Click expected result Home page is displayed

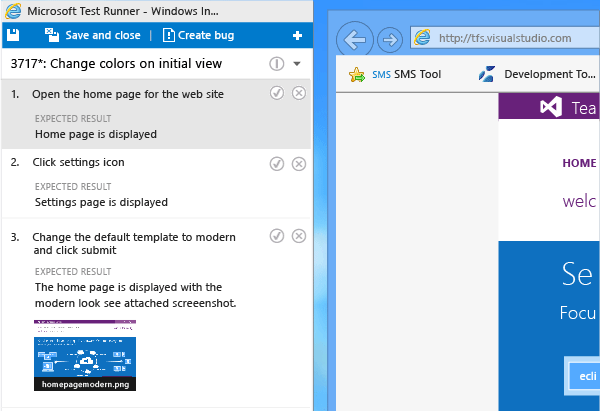pos(96,134)
